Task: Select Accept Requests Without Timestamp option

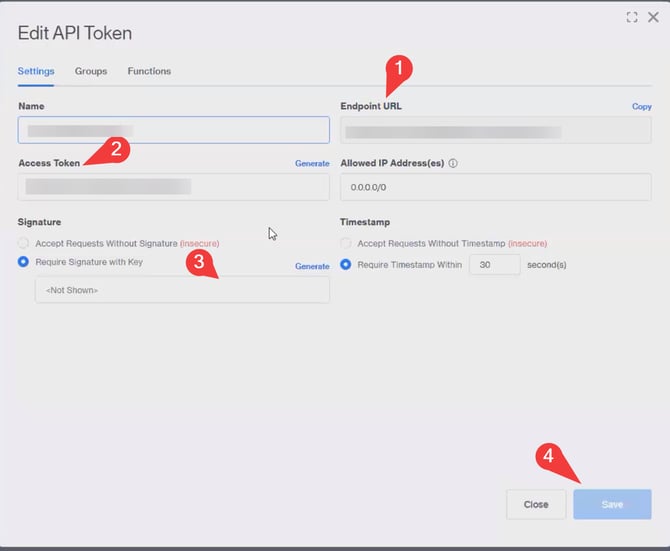Action: point(347,243)
